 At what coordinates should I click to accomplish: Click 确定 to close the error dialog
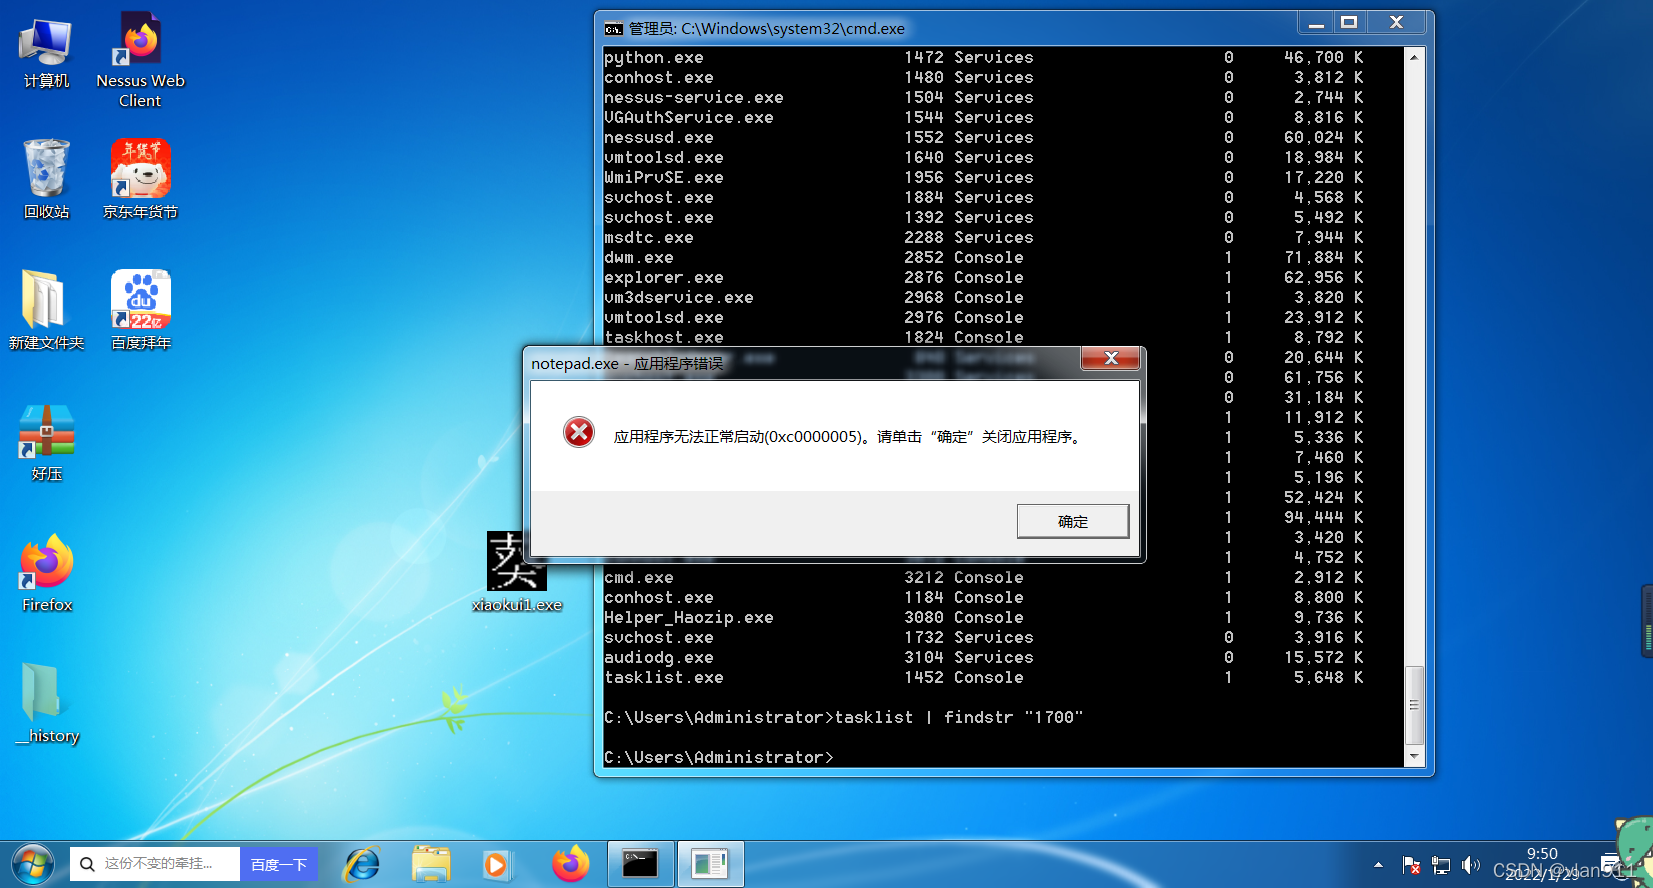click(1073, 521)
